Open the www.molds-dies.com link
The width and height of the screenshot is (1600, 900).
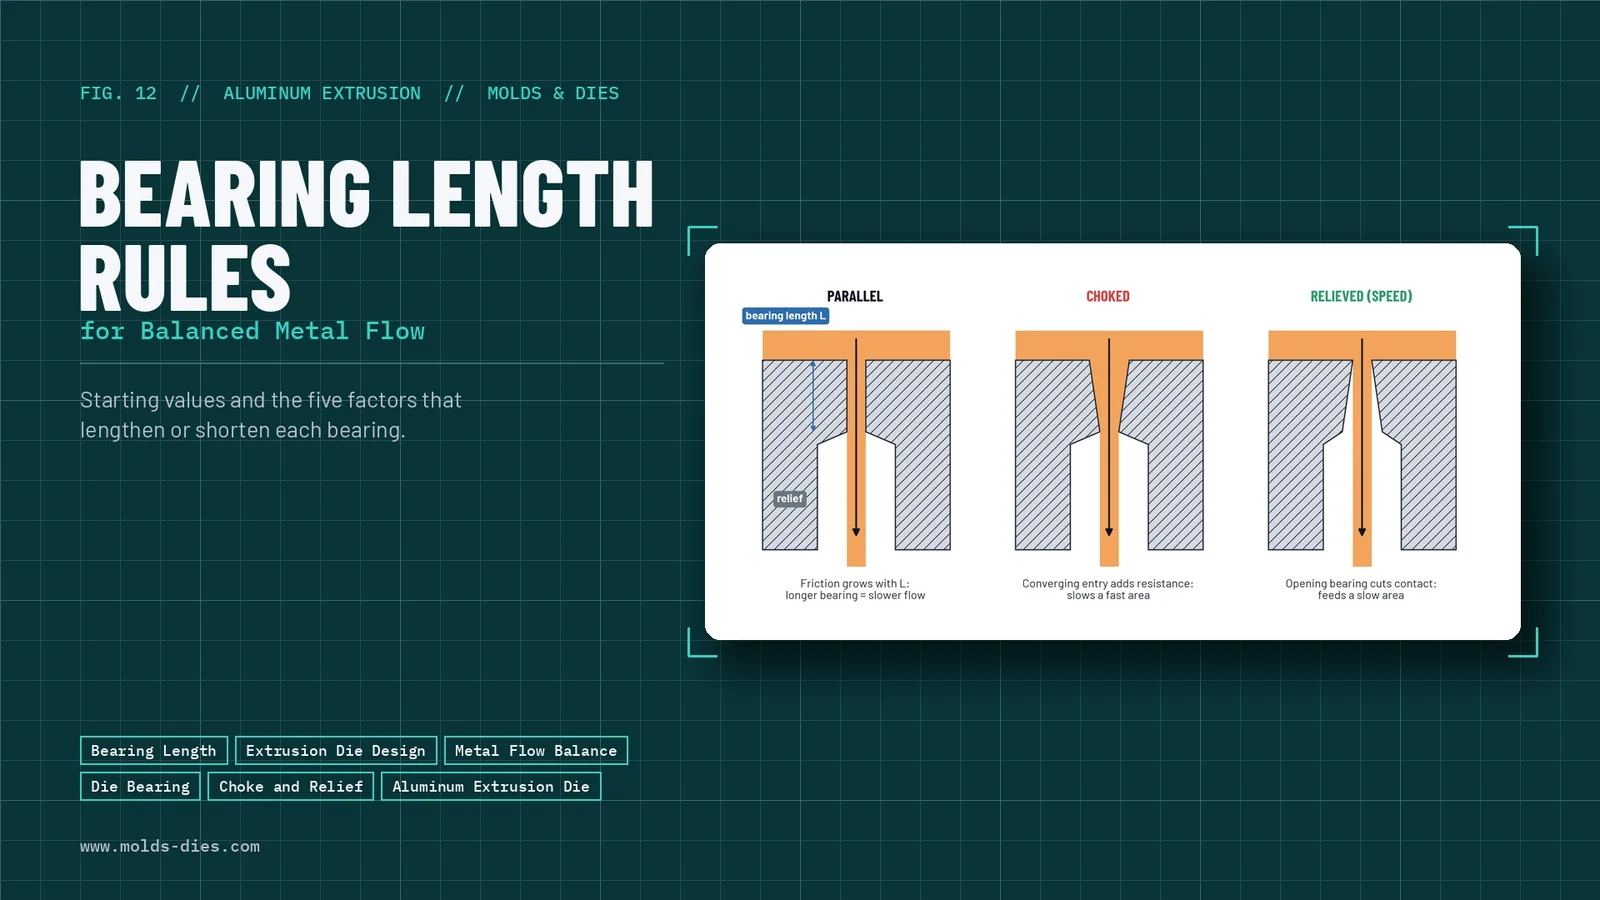coord(170,846)
